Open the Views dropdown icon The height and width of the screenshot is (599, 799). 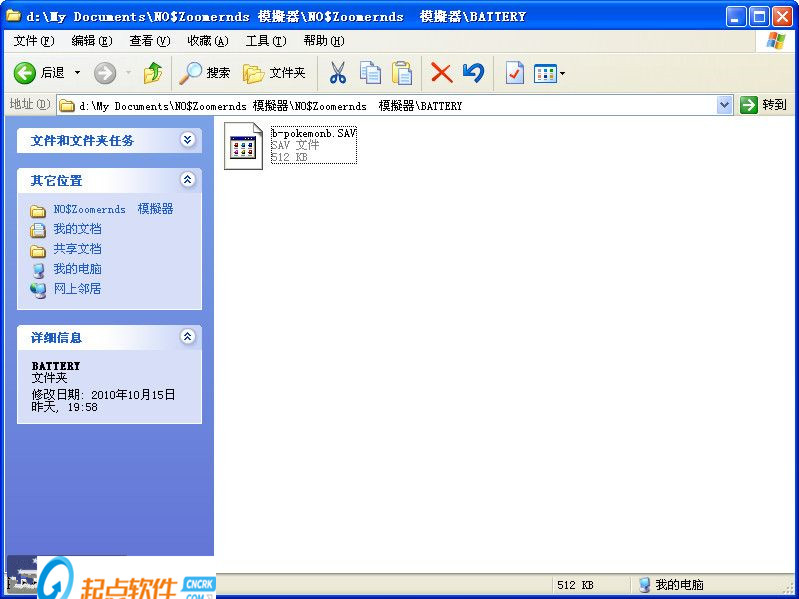point(549,73)
